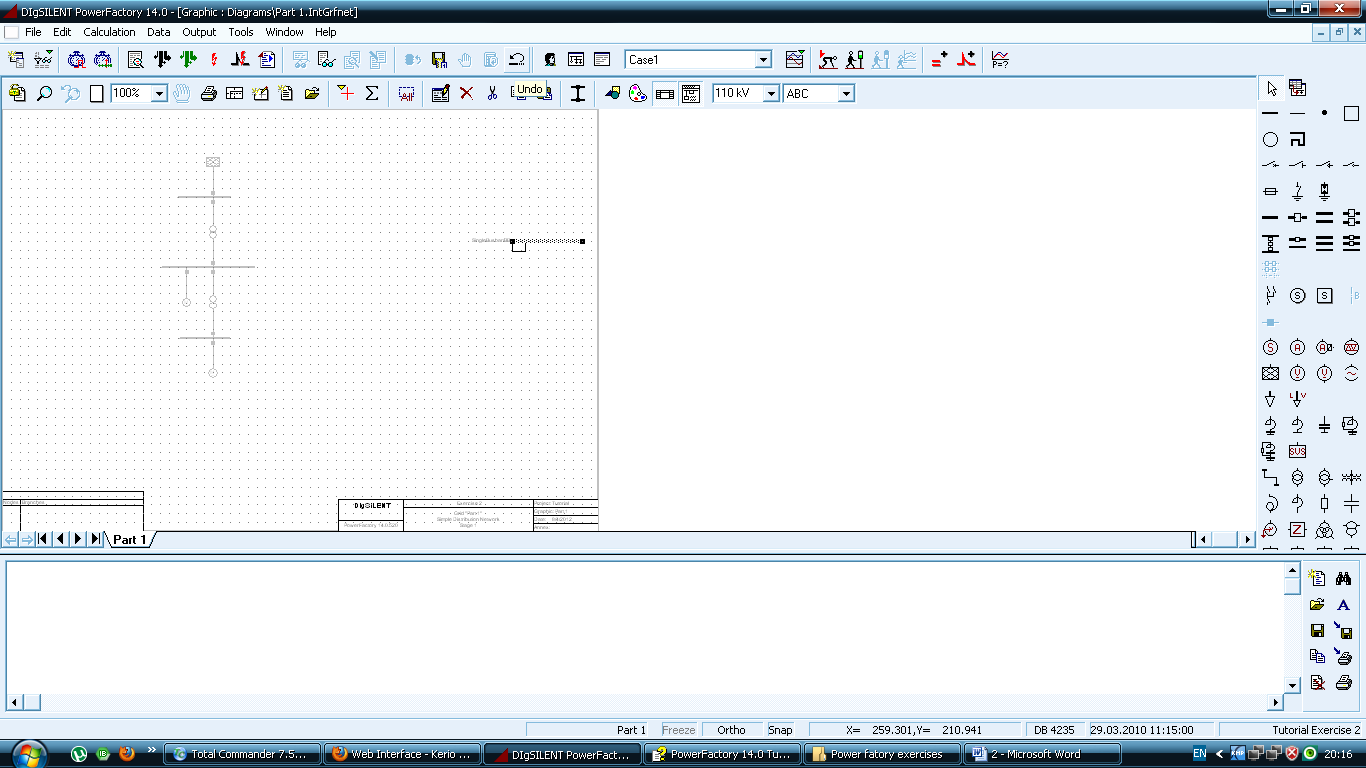The height and width of the screenshot is (768, 1366).
Task: Click the Undo toolbar icon
Action: 517,60
